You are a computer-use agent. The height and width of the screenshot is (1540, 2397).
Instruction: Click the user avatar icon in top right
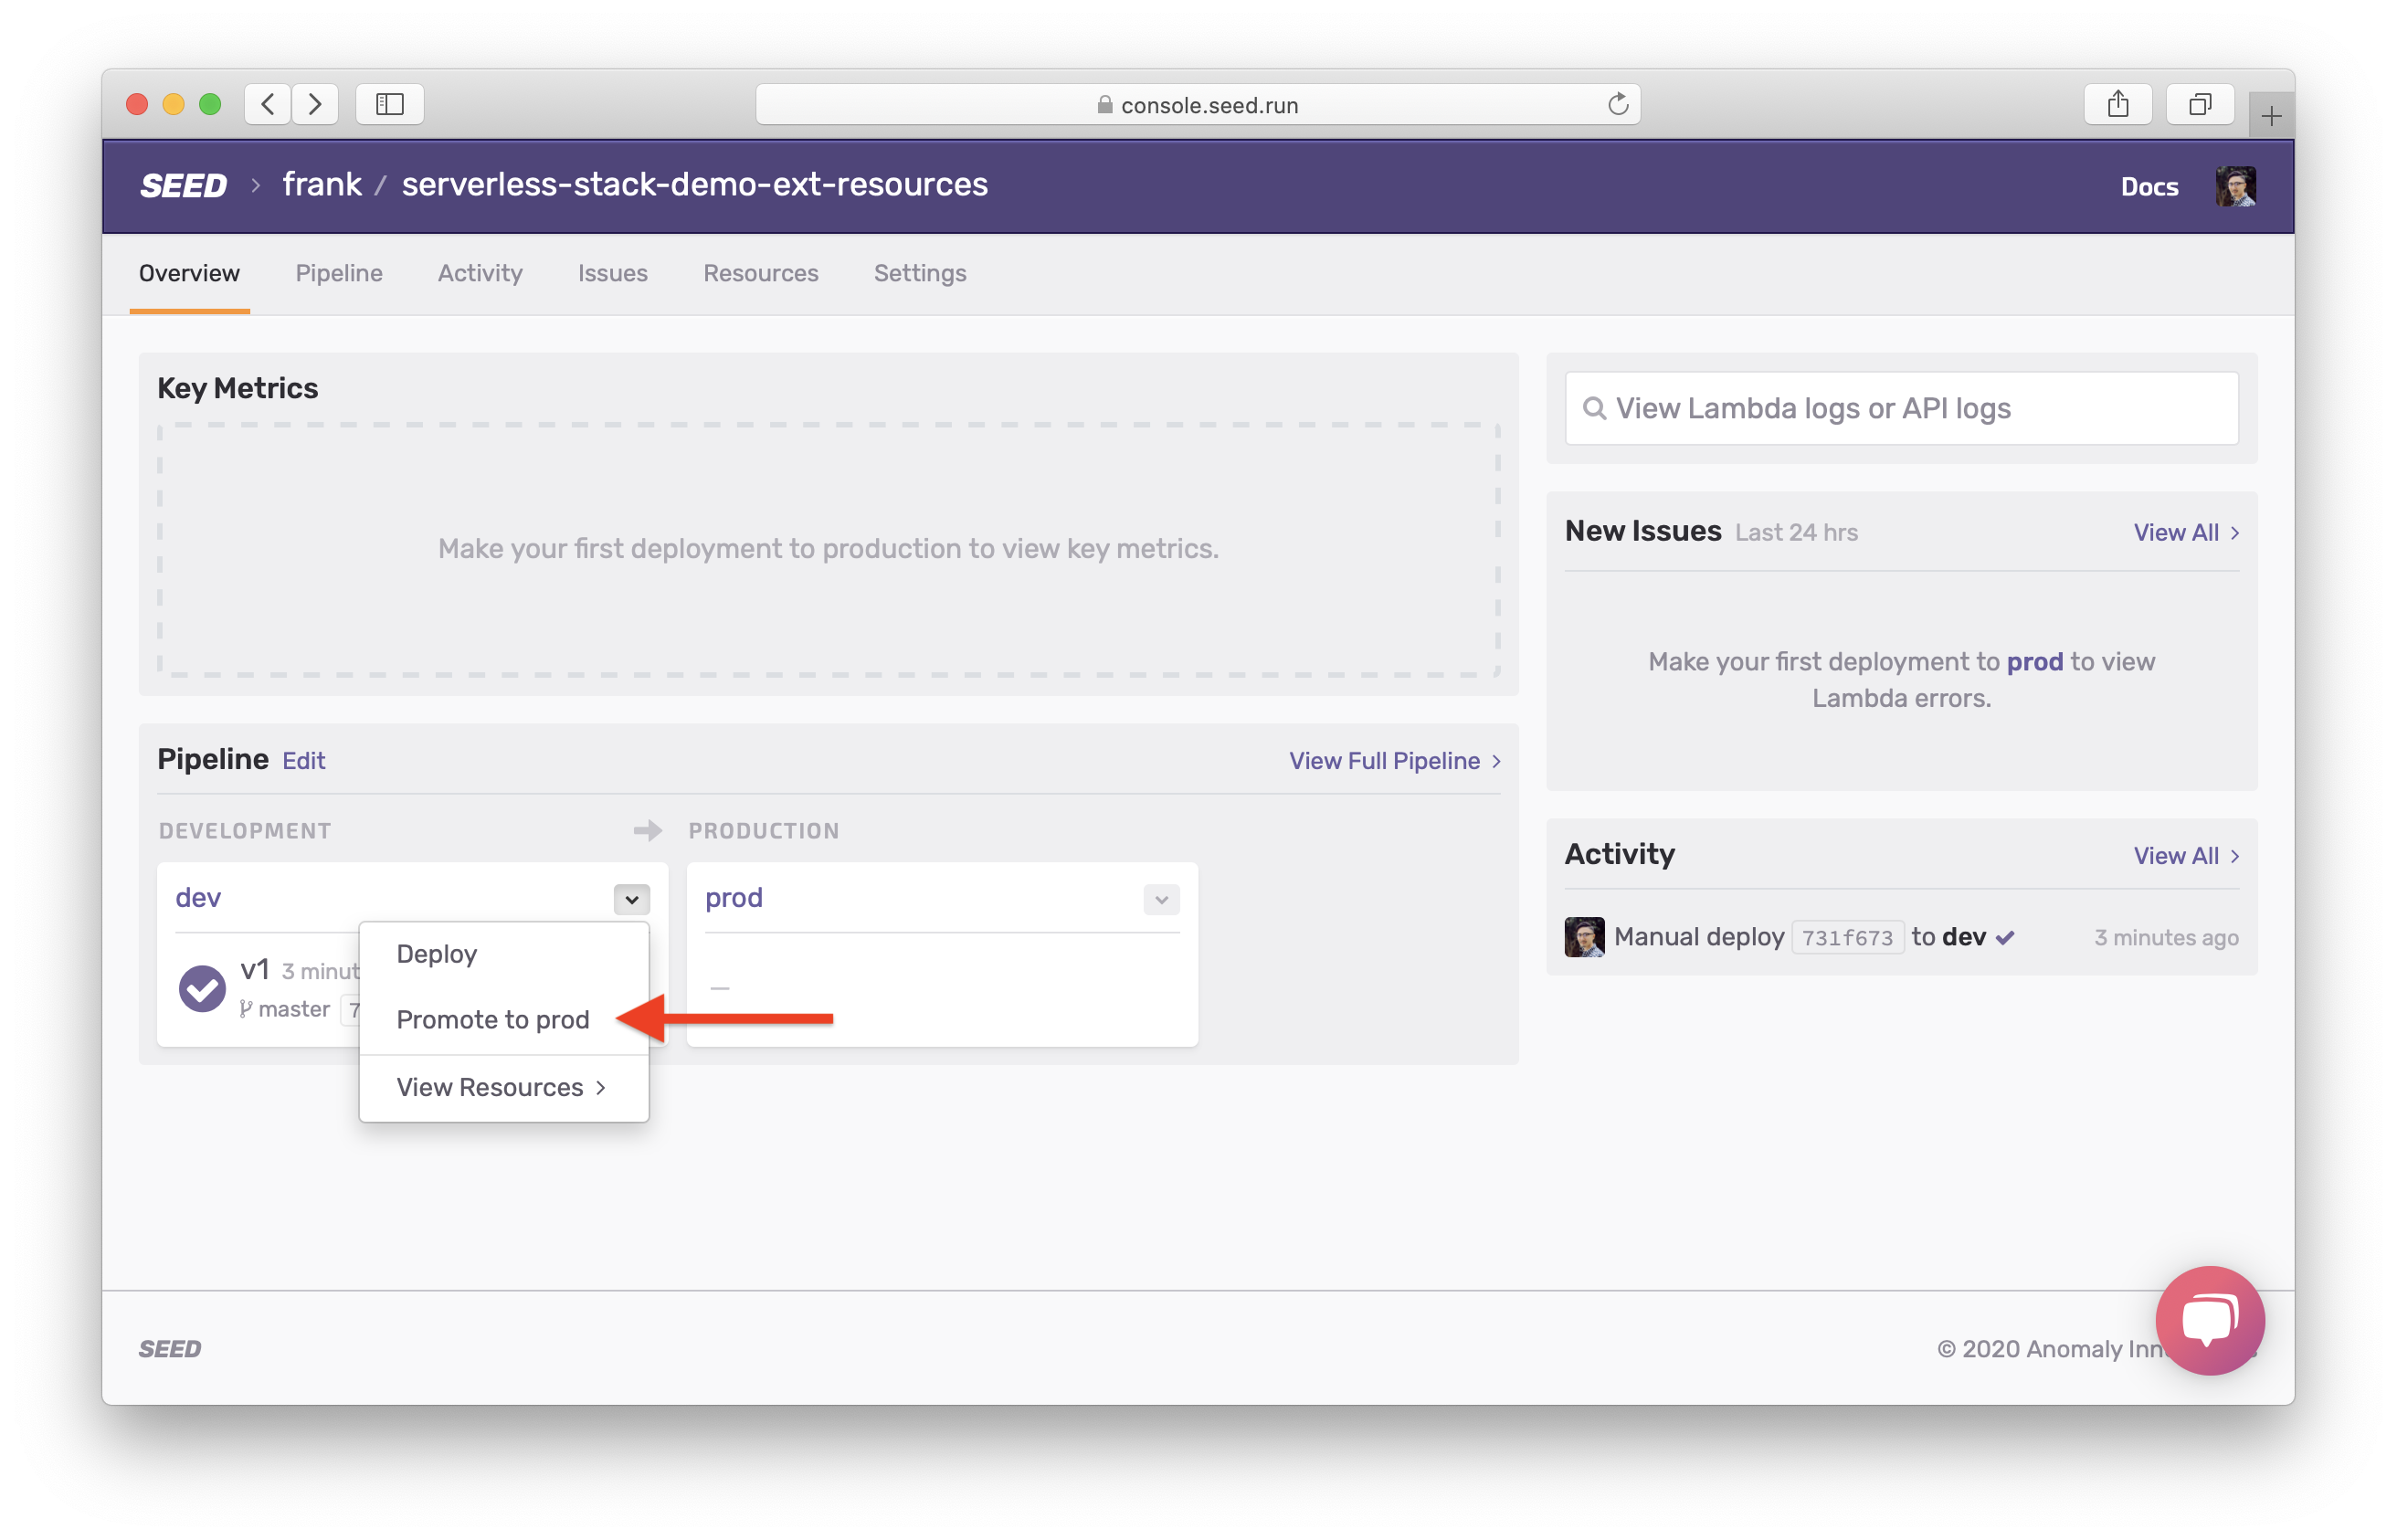click(2236, 187)
